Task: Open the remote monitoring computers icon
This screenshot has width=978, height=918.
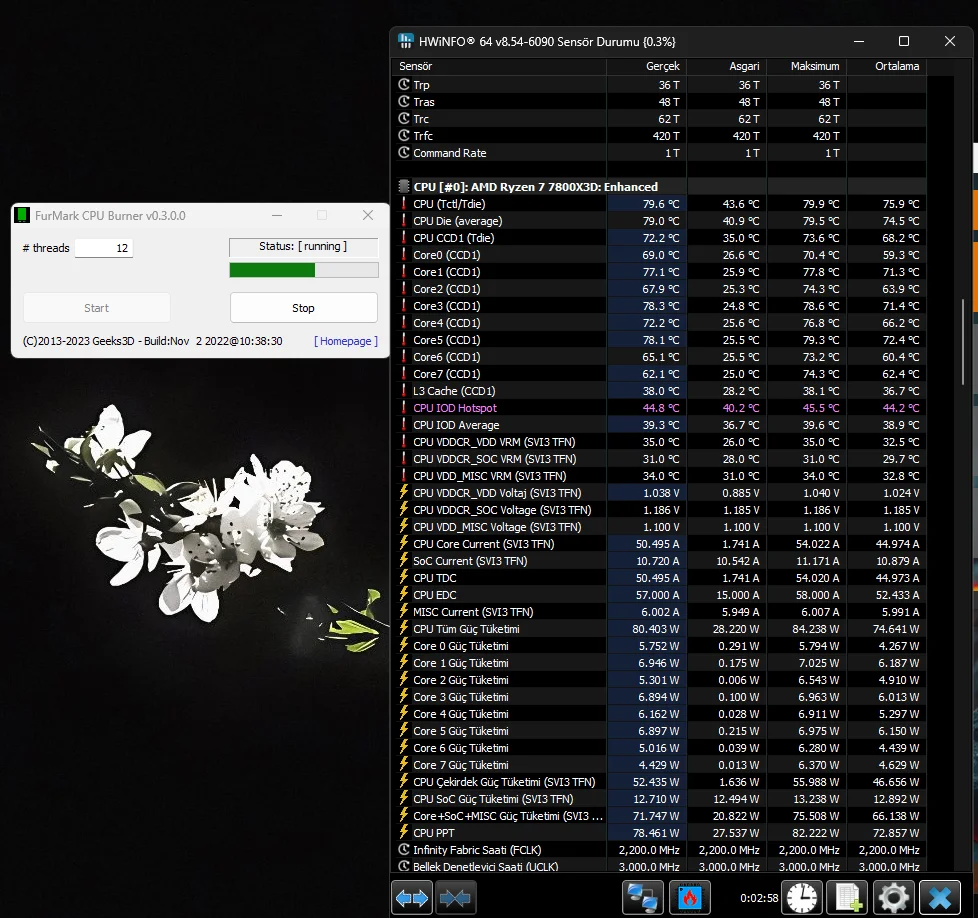Action: click(x=642, y=898)
